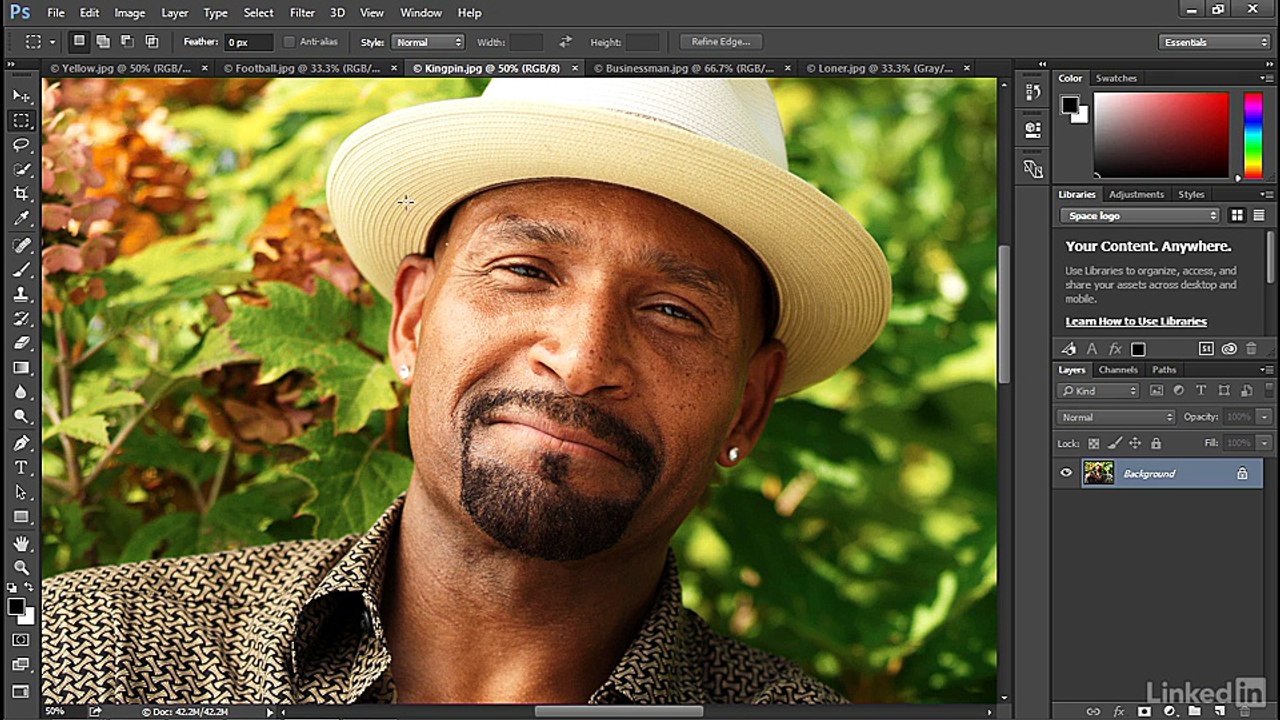Toggle the Add to selection mode
Image resolution: width=1280 pixels, height=720 pixels.
point(103,42)
